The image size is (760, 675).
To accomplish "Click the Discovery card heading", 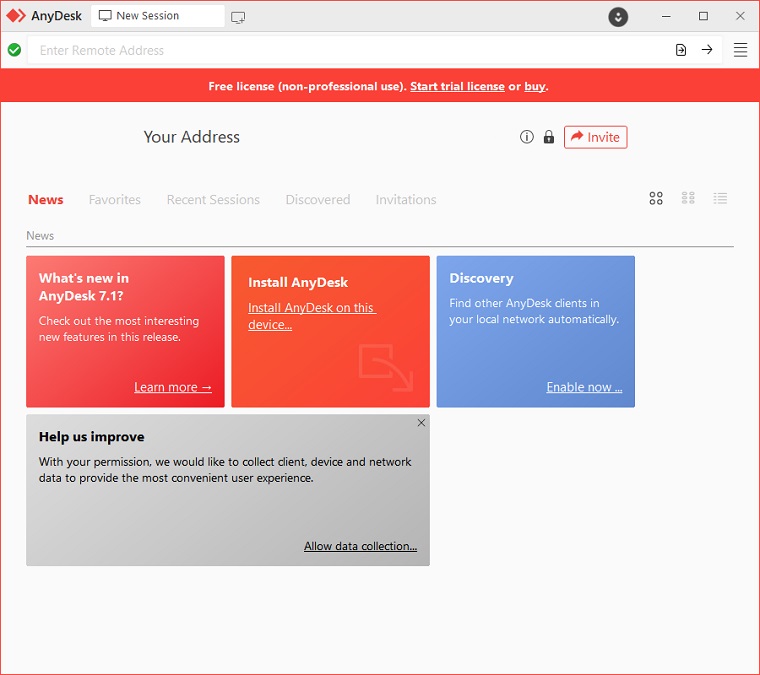I will pyautogui.click(x=481, y=278).
